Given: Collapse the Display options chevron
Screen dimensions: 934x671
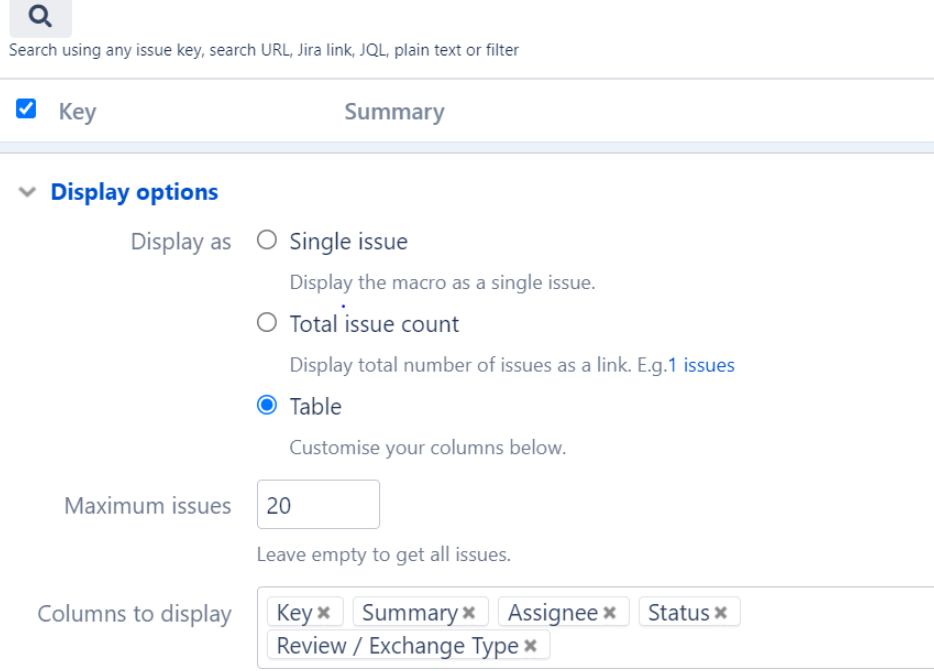Looking at the screenshot, I should coord(27,192).
